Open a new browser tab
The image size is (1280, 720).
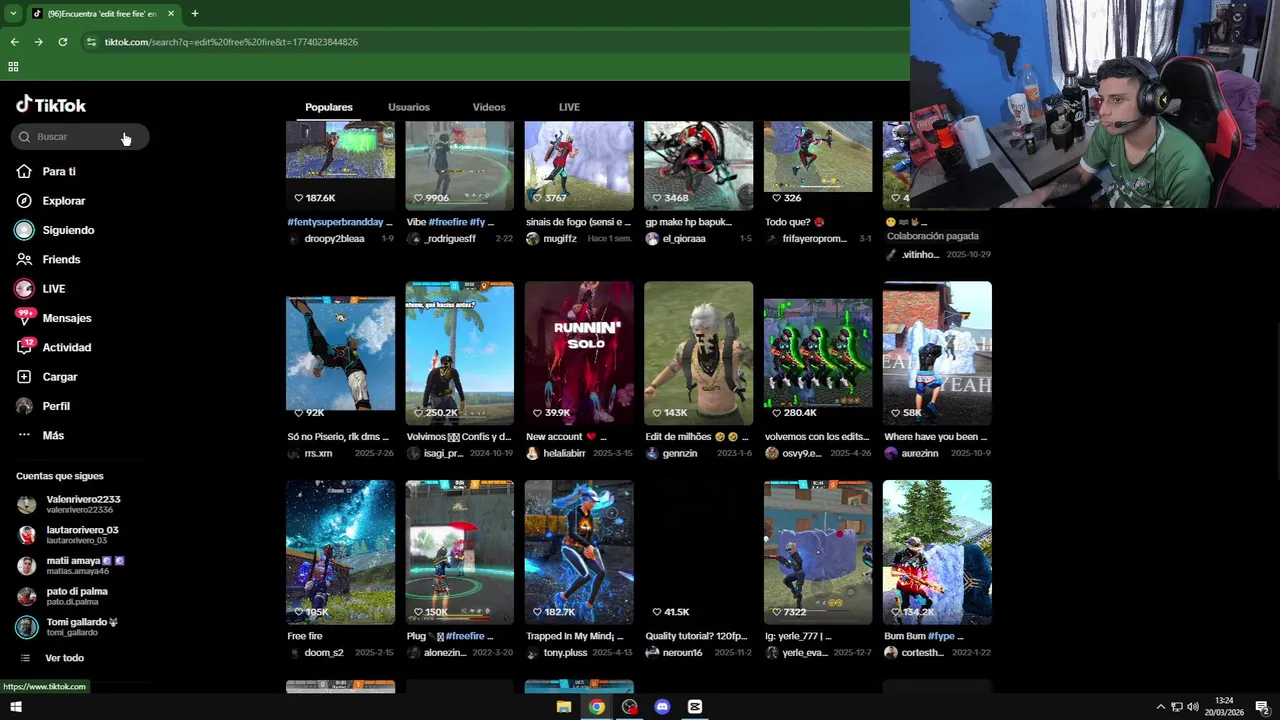point(195,13)
